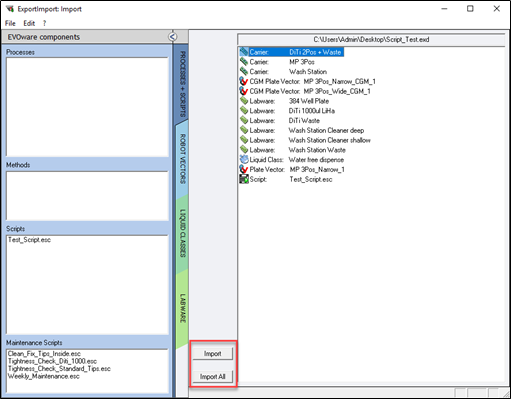Select the 'Wash Station' carrier row
The height and width of the screenshot is (399, 511).
tap(283, 71)
